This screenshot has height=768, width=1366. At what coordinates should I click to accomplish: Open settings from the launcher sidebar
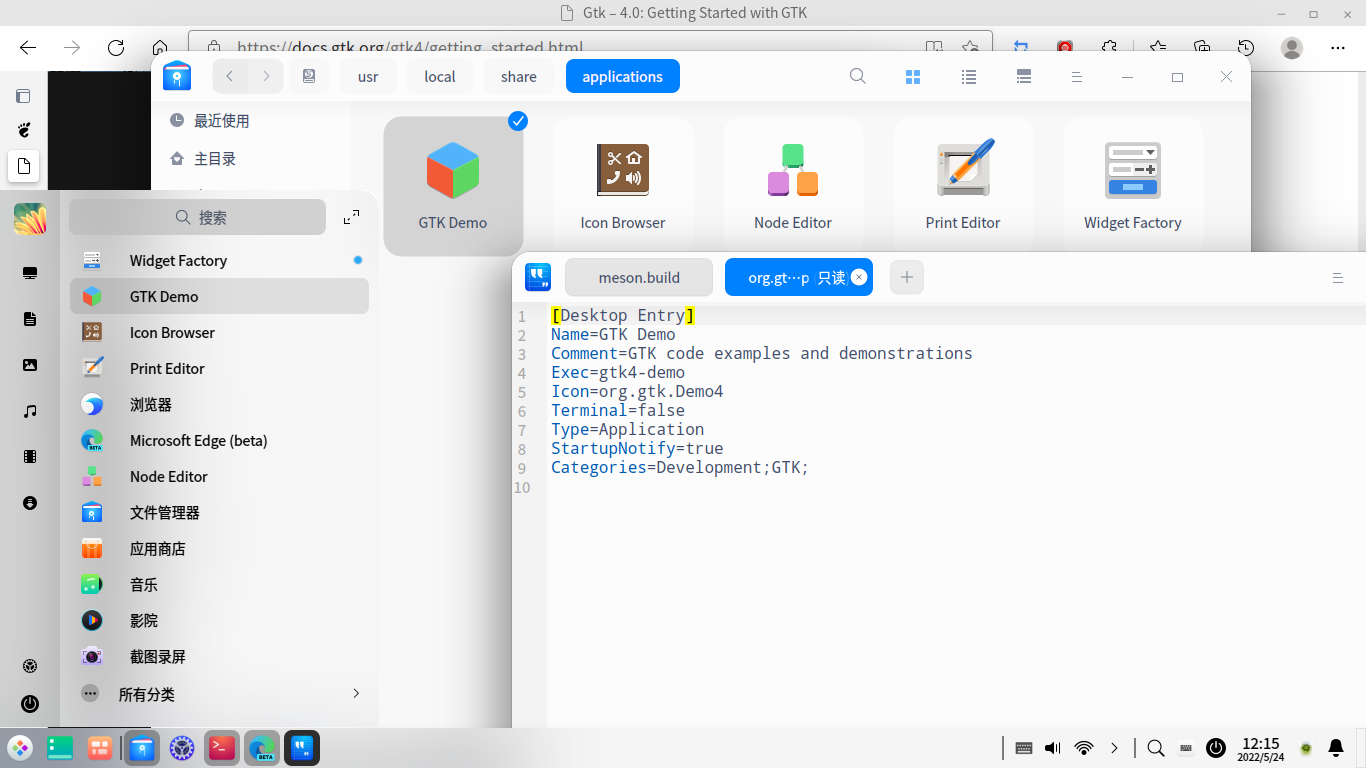pos(30,666)
